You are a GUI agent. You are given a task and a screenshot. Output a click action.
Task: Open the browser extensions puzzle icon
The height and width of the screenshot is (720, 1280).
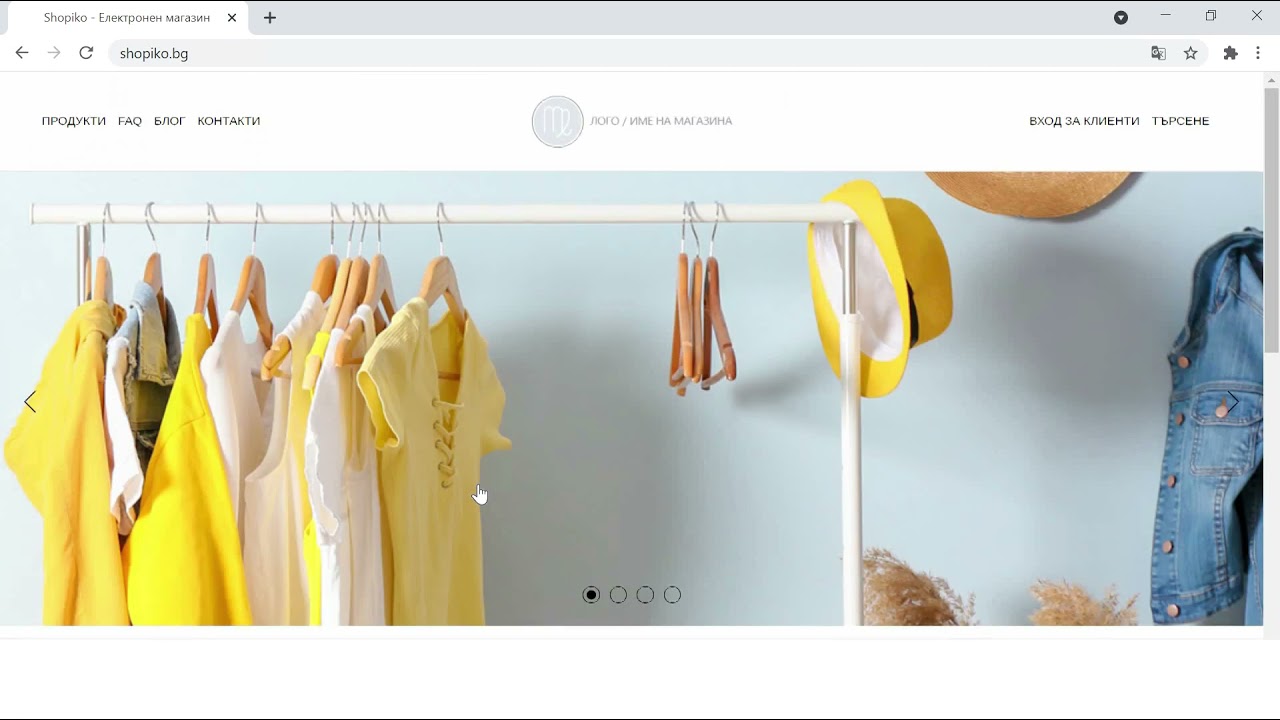(x=1230, y=53)
